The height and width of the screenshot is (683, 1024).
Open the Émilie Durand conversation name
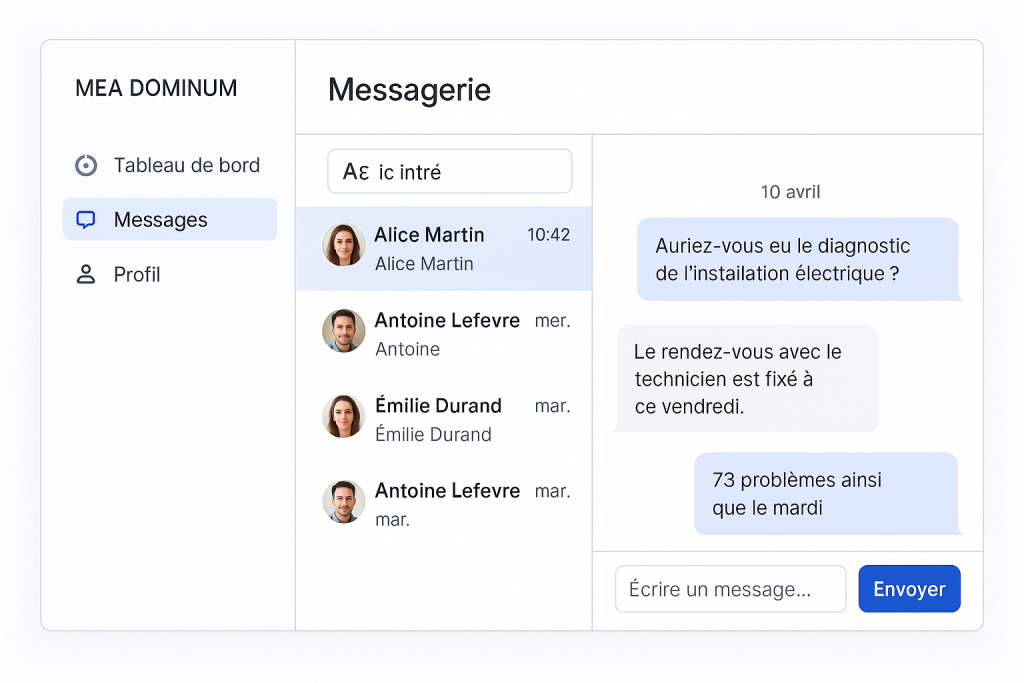[438, 406]
